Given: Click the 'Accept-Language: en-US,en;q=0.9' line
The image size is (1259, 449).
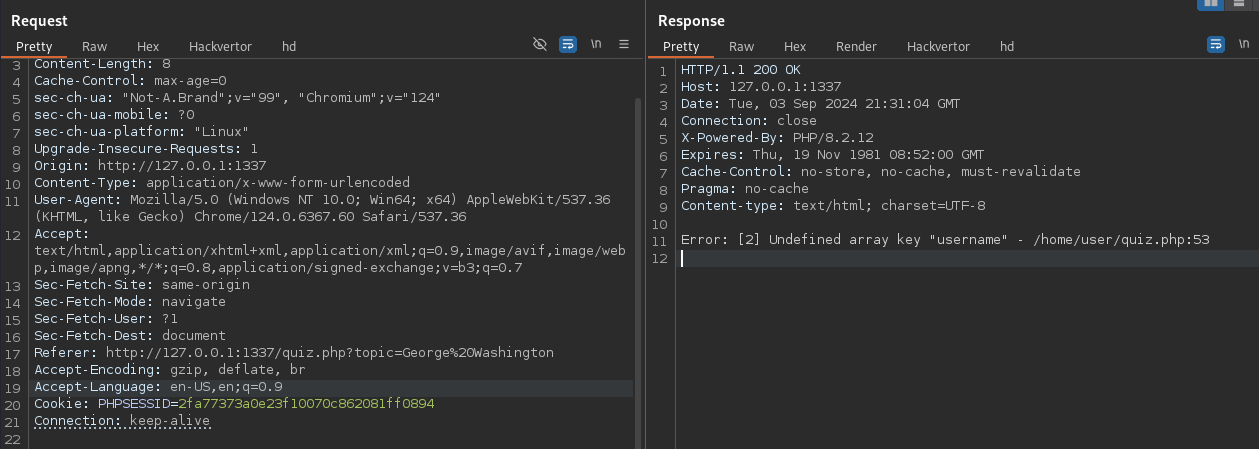Looking at the screenshot, I should 158,387.
